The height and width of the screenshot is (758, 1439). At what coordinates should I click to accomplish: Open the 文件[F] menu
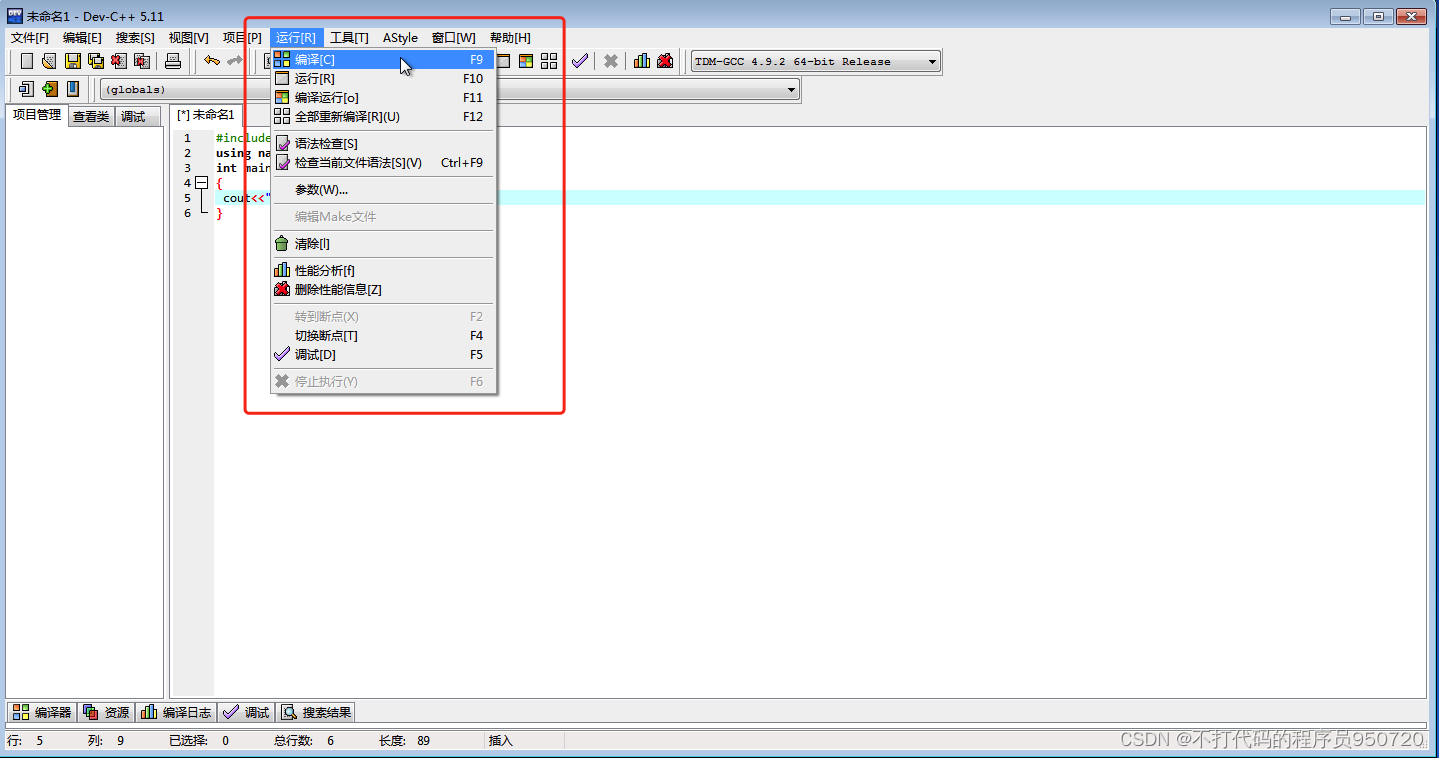pyautogui.click(x=30, y=37)
